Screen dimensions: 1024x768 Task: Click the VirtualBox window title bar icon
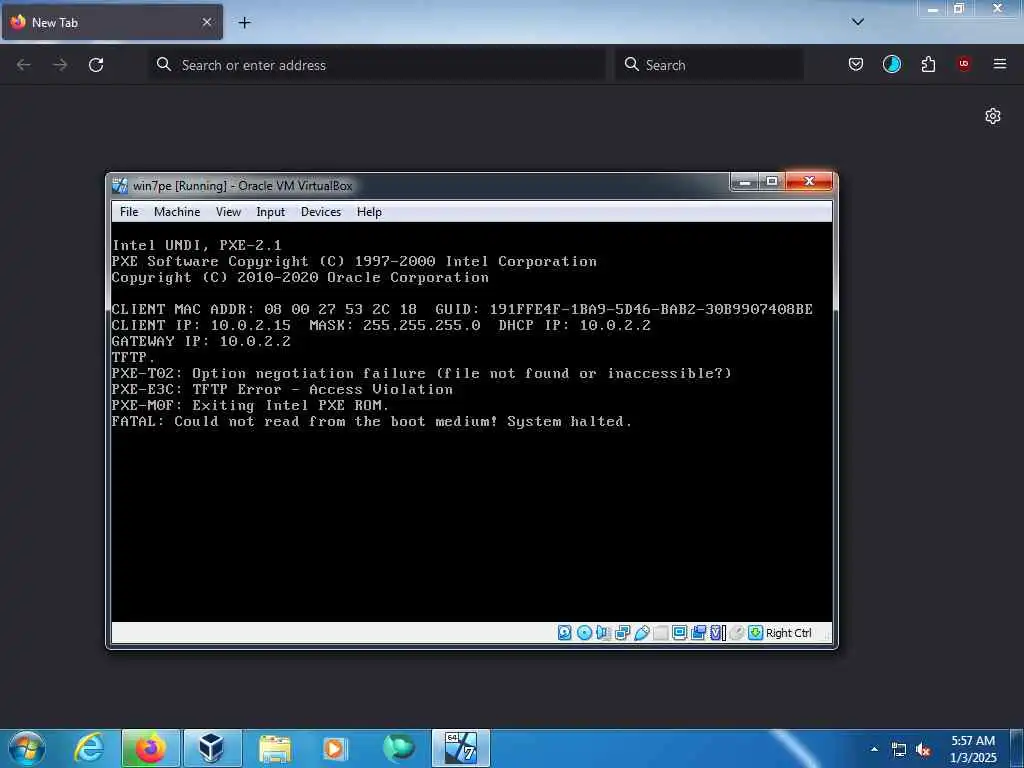click(120, 185)
